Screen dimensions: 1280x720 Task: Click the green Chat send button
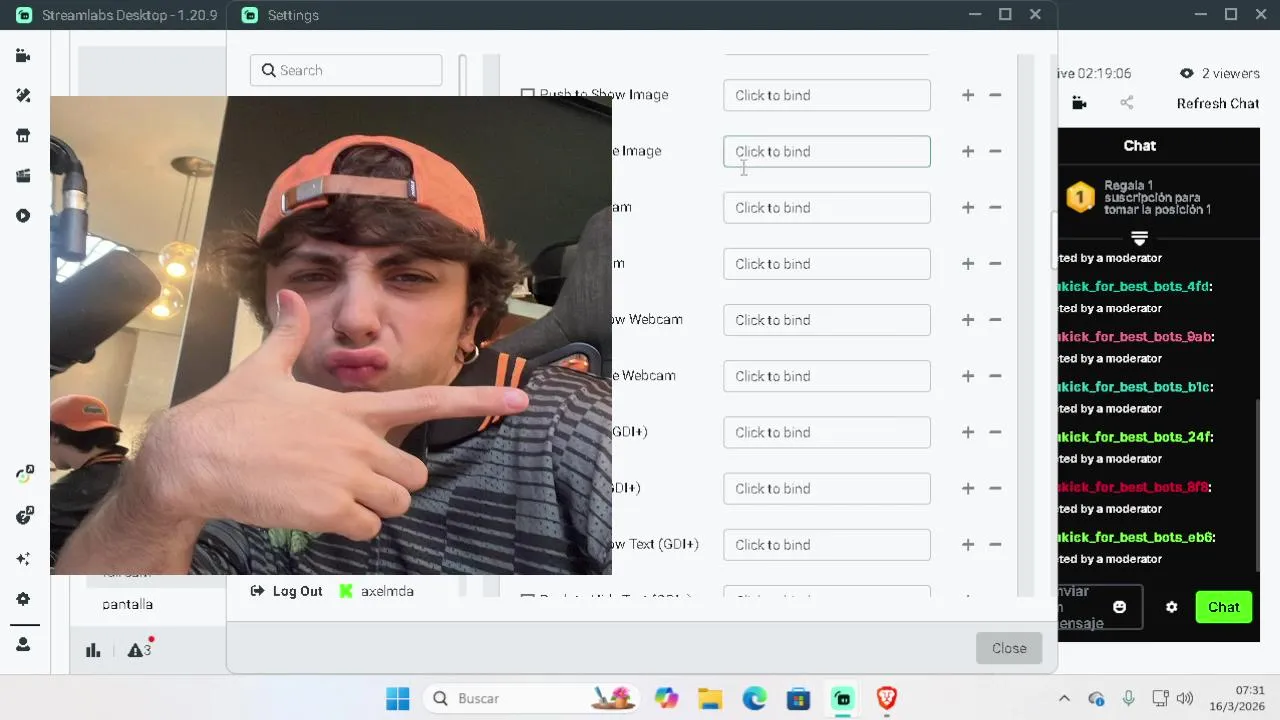point(1223,607)
